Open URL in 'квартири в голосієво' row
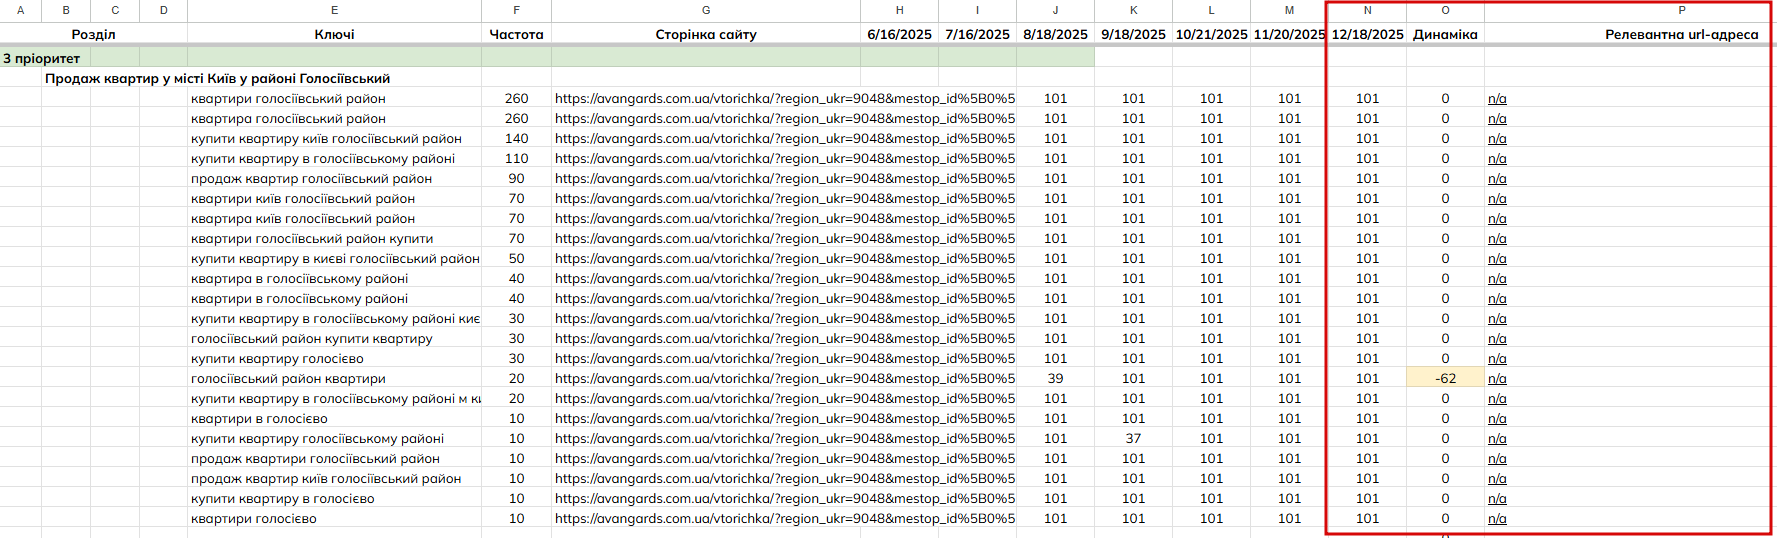 point(785,418)
